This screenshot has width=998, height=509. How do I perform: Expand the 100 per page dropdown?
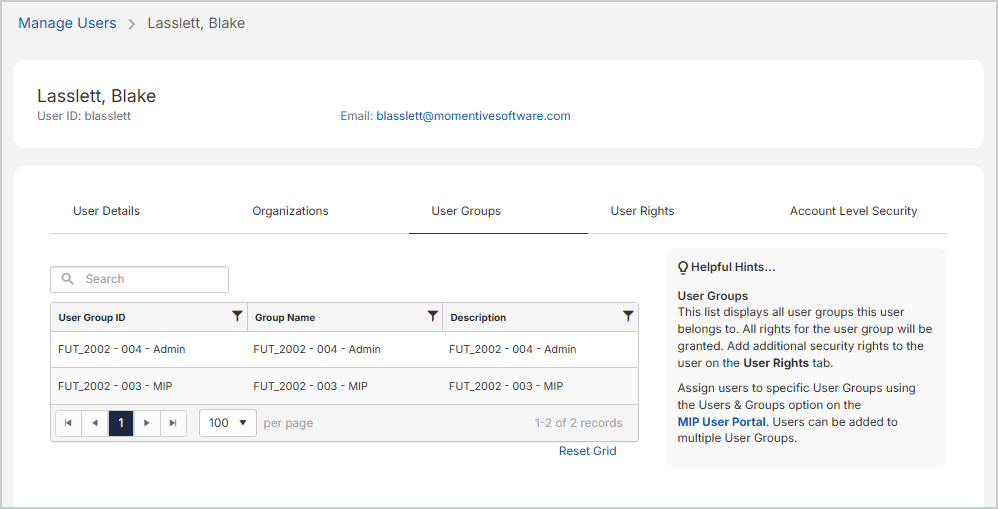click(x=227, y=423)
